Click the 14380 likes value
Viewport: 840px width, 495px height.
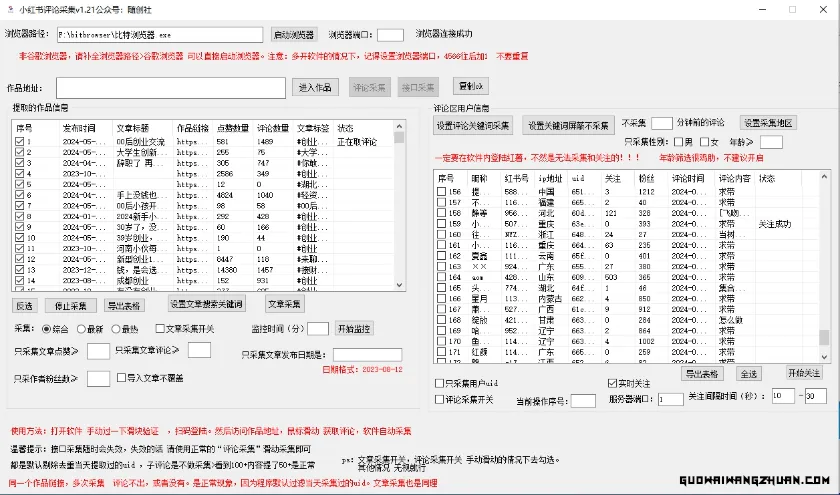(x=227, y=270)
